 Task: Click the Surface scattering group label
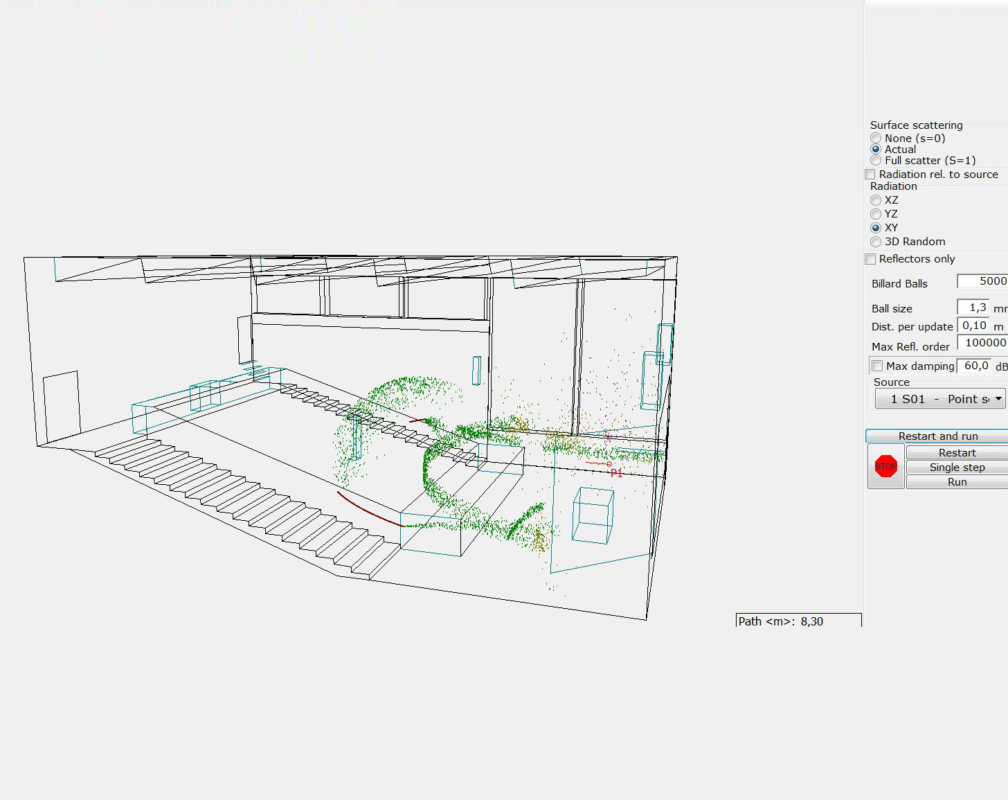coord(916,125)
